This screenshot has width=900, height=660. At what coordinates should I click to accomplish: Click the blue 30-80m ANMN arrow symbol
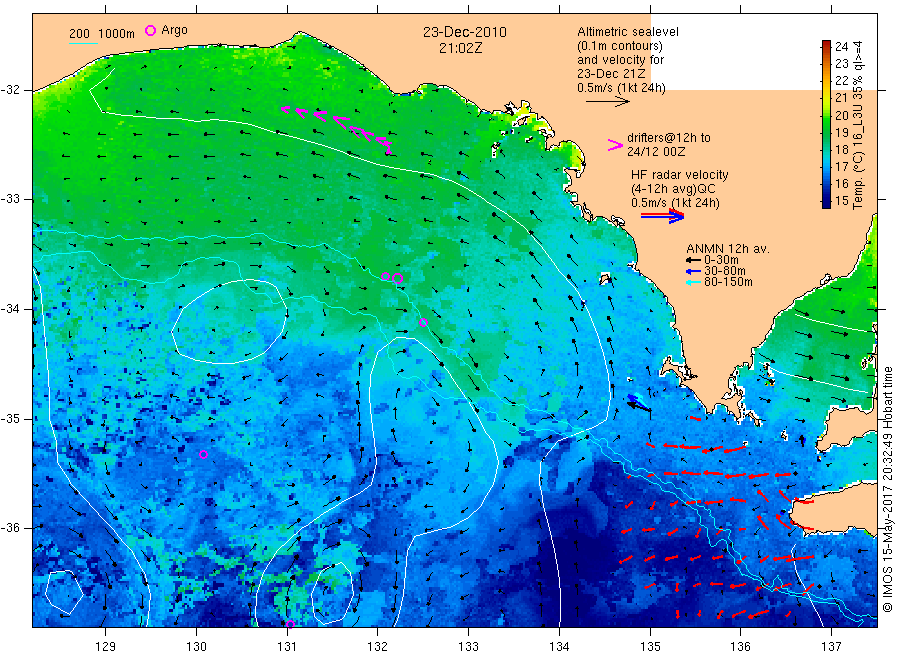click(x=693, y=271)
